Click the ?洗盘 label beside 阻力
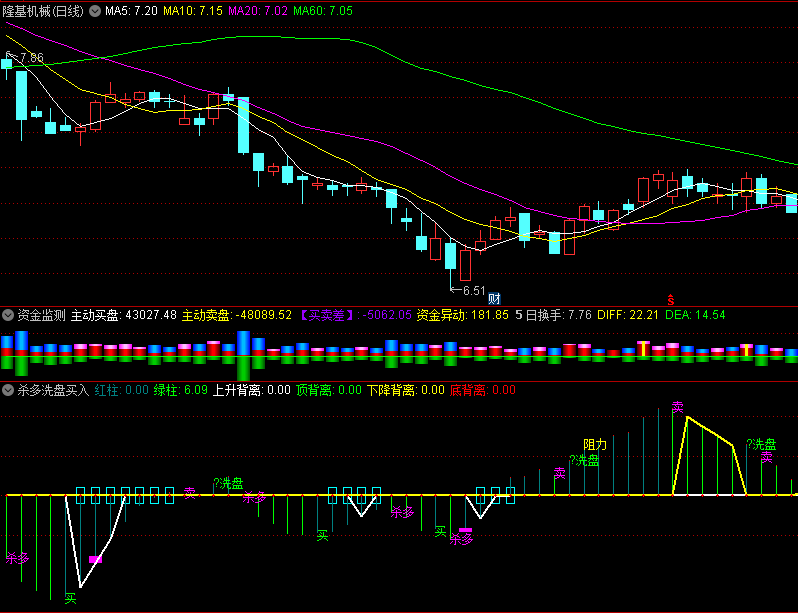This screenshot has width=798, height=613. click(584, 461)
